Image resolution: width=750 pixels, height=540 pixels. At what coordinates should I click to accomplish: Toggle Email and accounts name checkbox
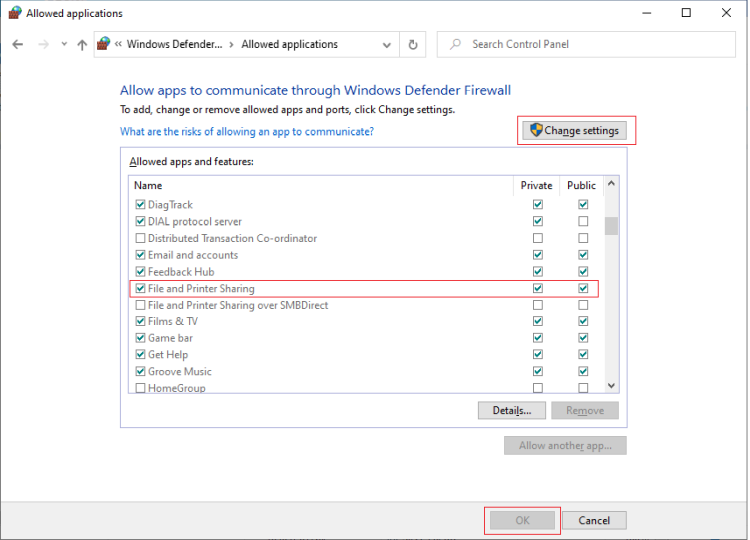pyautogui.click(x=140, y=255)
